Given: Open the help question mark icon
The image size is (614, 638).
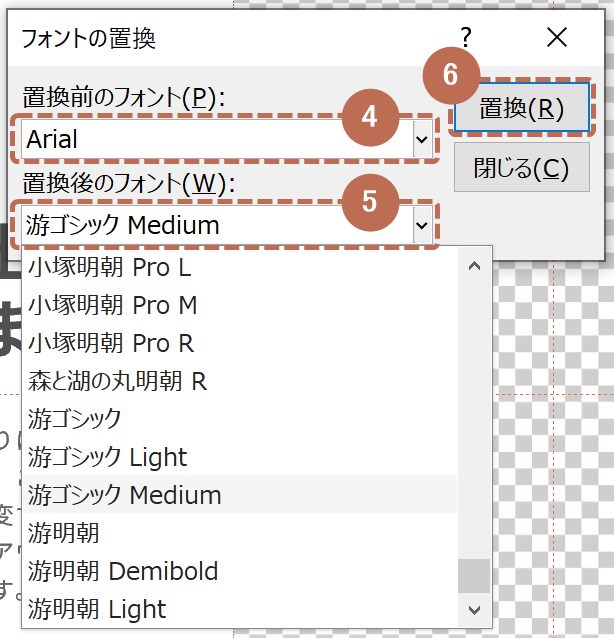Looking at the screenshot, I should [x=465, y=39].
